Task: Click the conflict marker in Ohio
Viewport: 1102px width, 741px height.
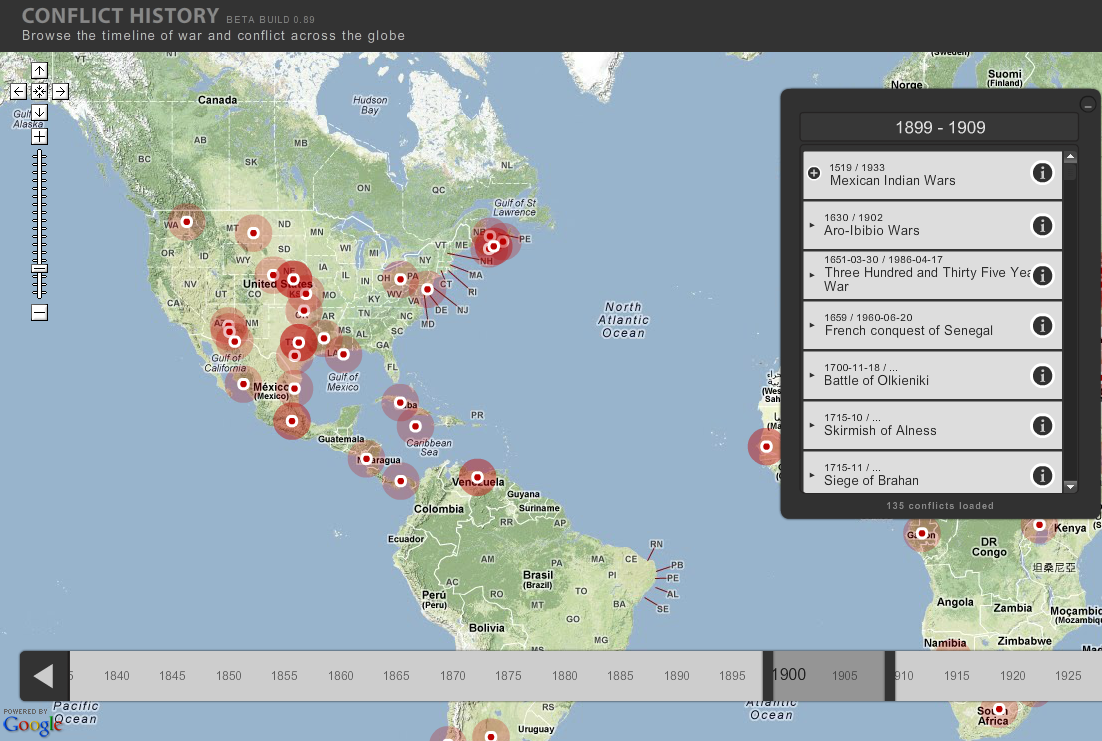Action: (400, 279)
